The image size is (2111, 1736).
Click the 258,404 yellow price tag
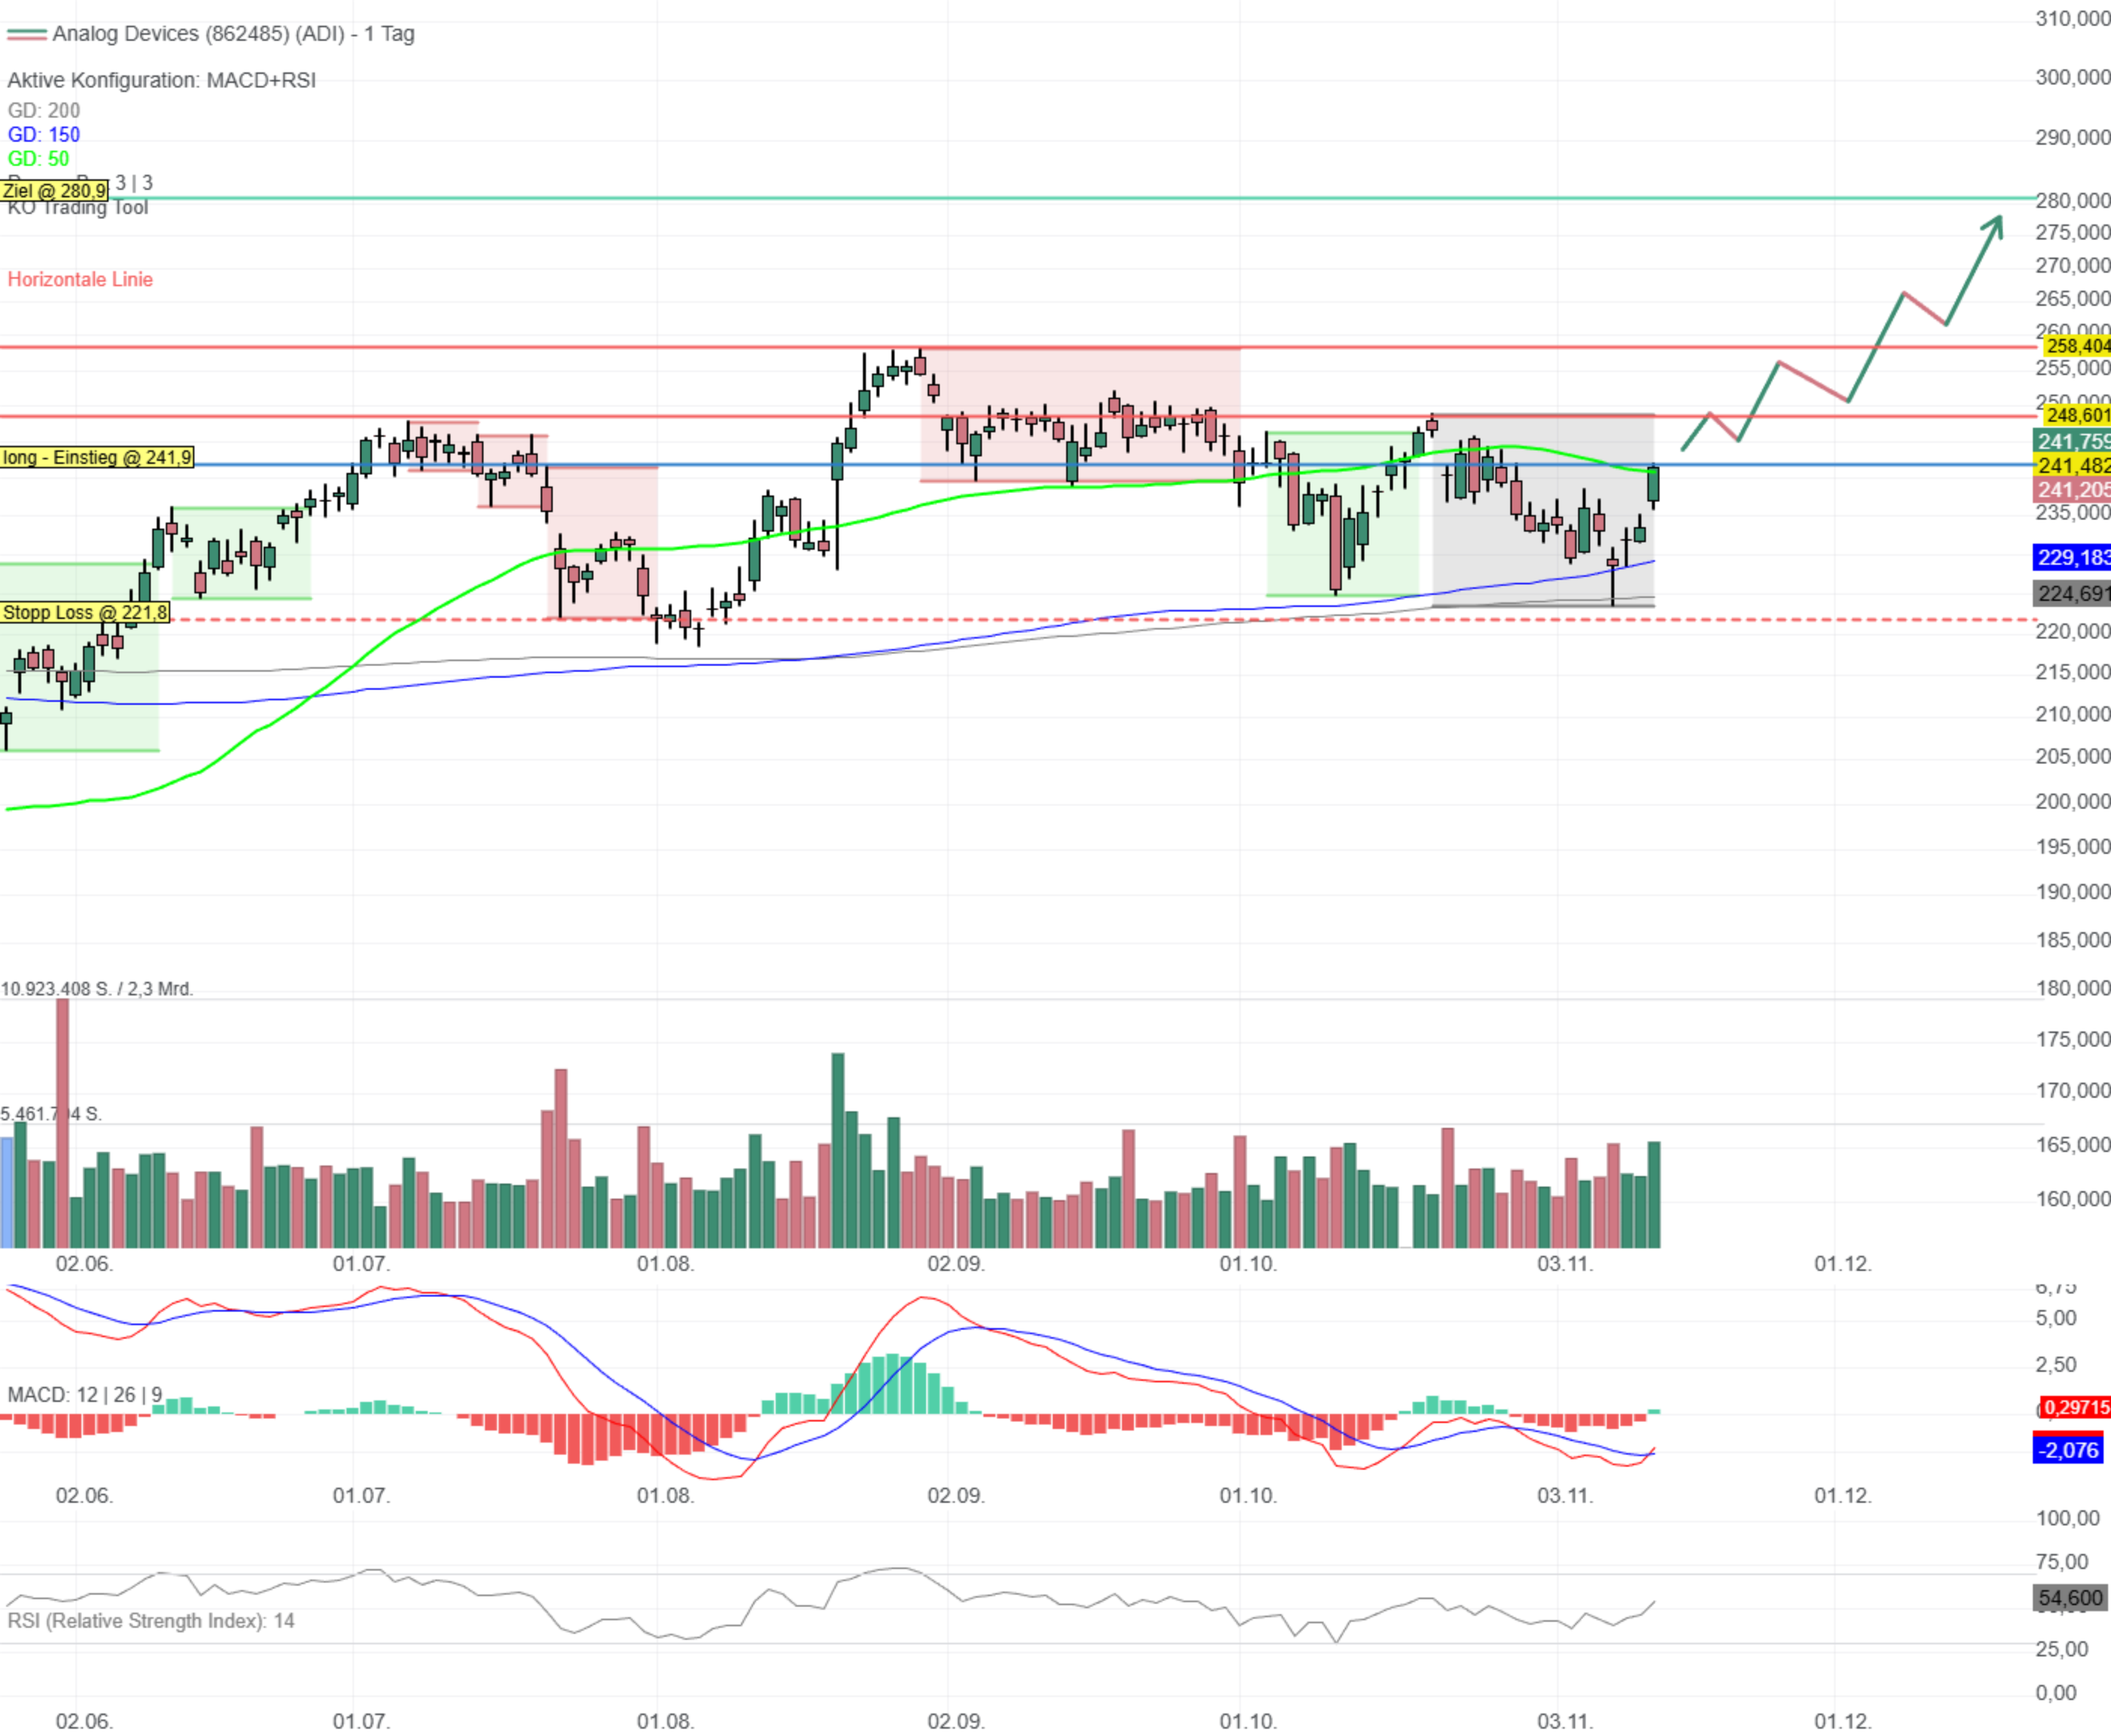pyautogui.click(x=2076, y=345)
